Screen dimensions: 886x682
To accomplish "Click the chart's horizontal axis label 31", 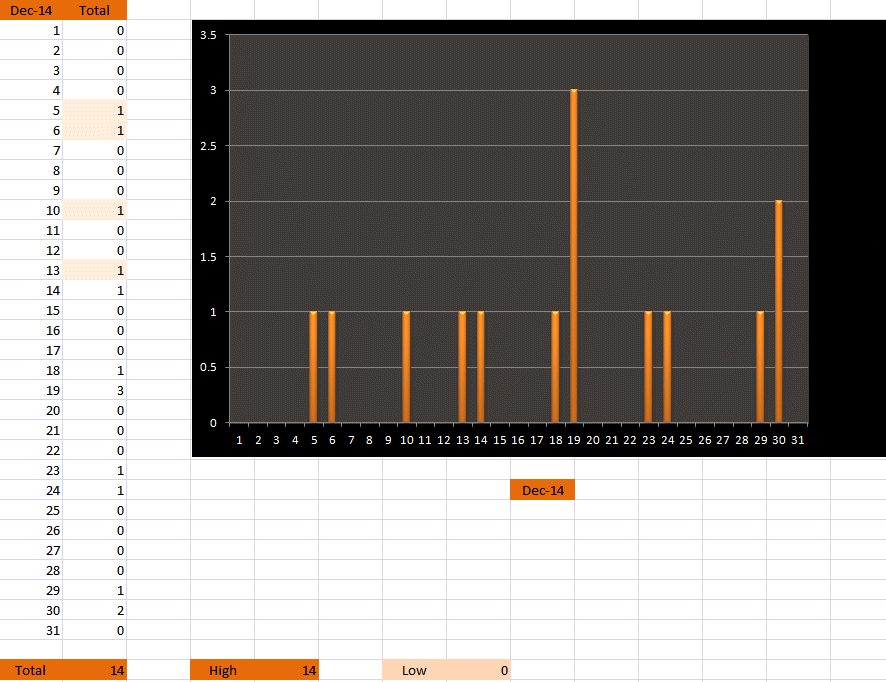I will click(x=797, y=440).
